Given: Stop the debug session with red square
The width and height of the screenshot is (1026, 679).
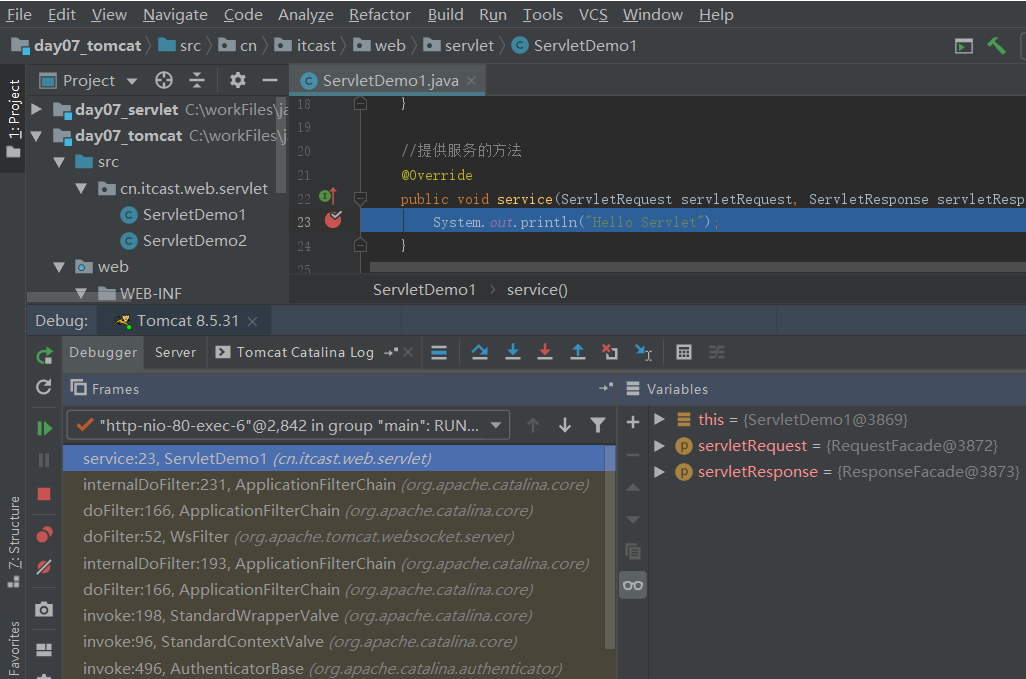Looking at the screenshot, I should pyautogui.click(x=44, y=494).
